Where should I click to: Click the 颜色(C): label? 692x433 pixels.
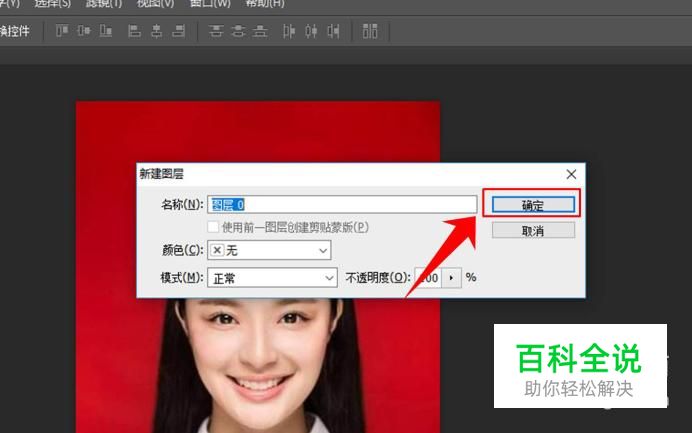[x=182, y=250]
